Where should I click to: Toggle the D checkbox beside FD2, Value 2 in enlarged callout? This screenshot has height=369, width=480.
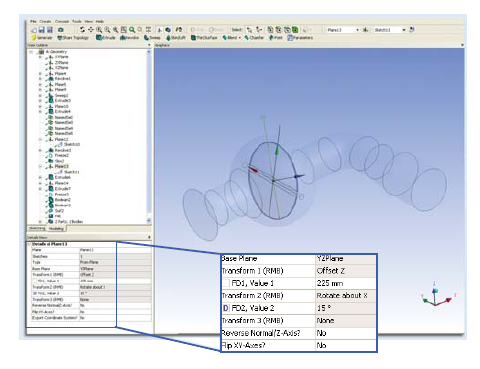coord(225,308)
